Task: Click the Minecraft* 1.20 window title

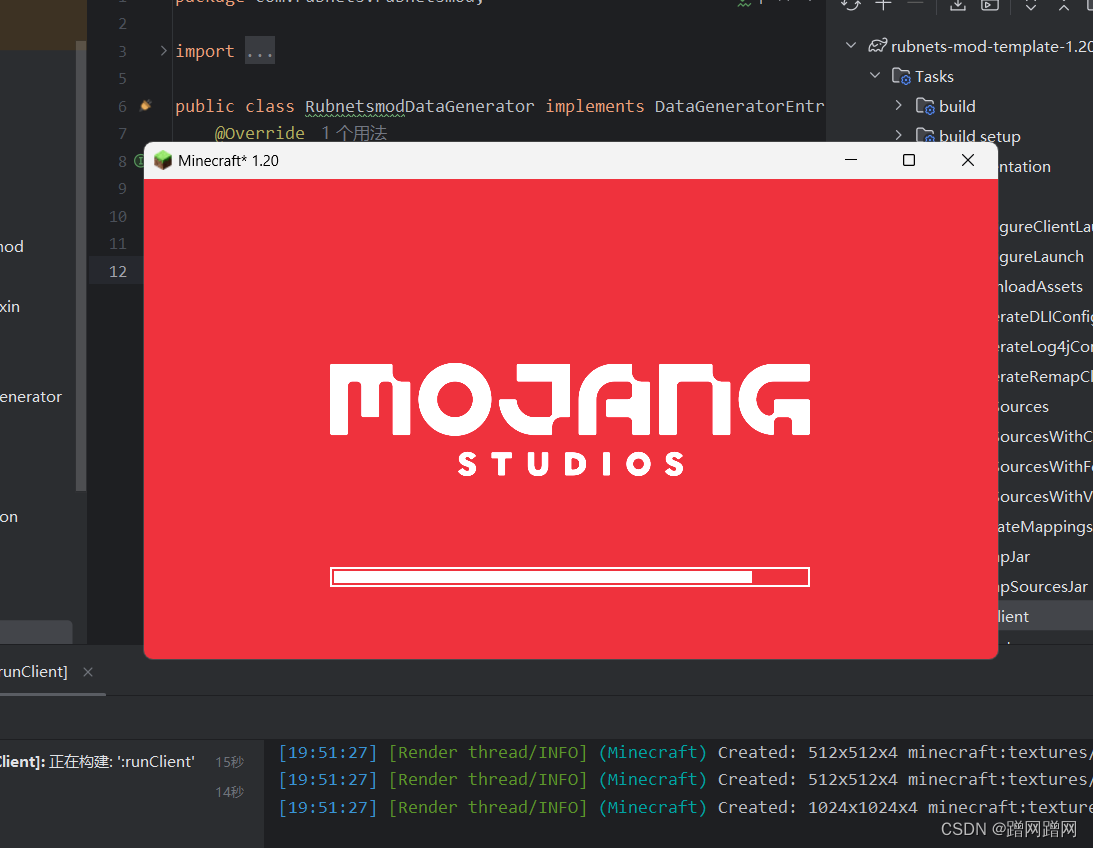Action: [x=228, y=161]
